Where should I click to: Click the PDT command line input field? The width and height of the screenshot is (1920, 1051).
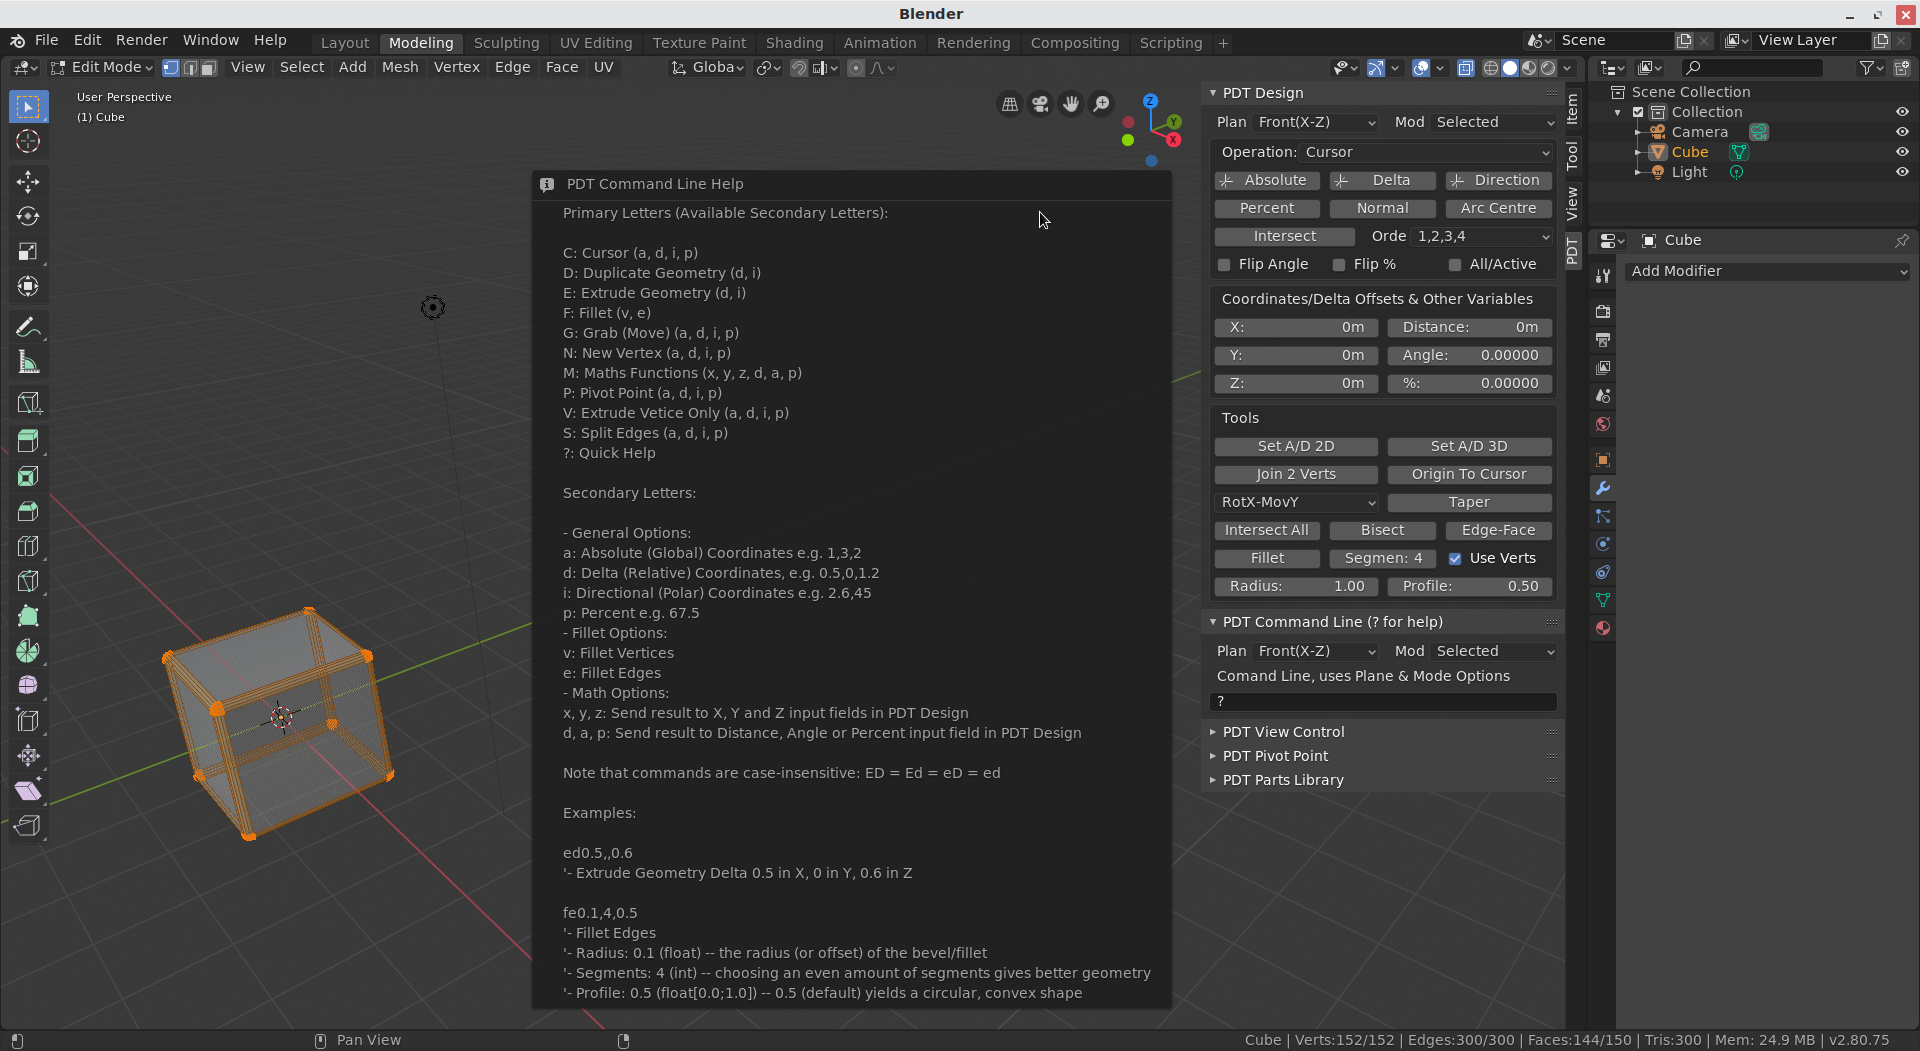pos(1383,701)
